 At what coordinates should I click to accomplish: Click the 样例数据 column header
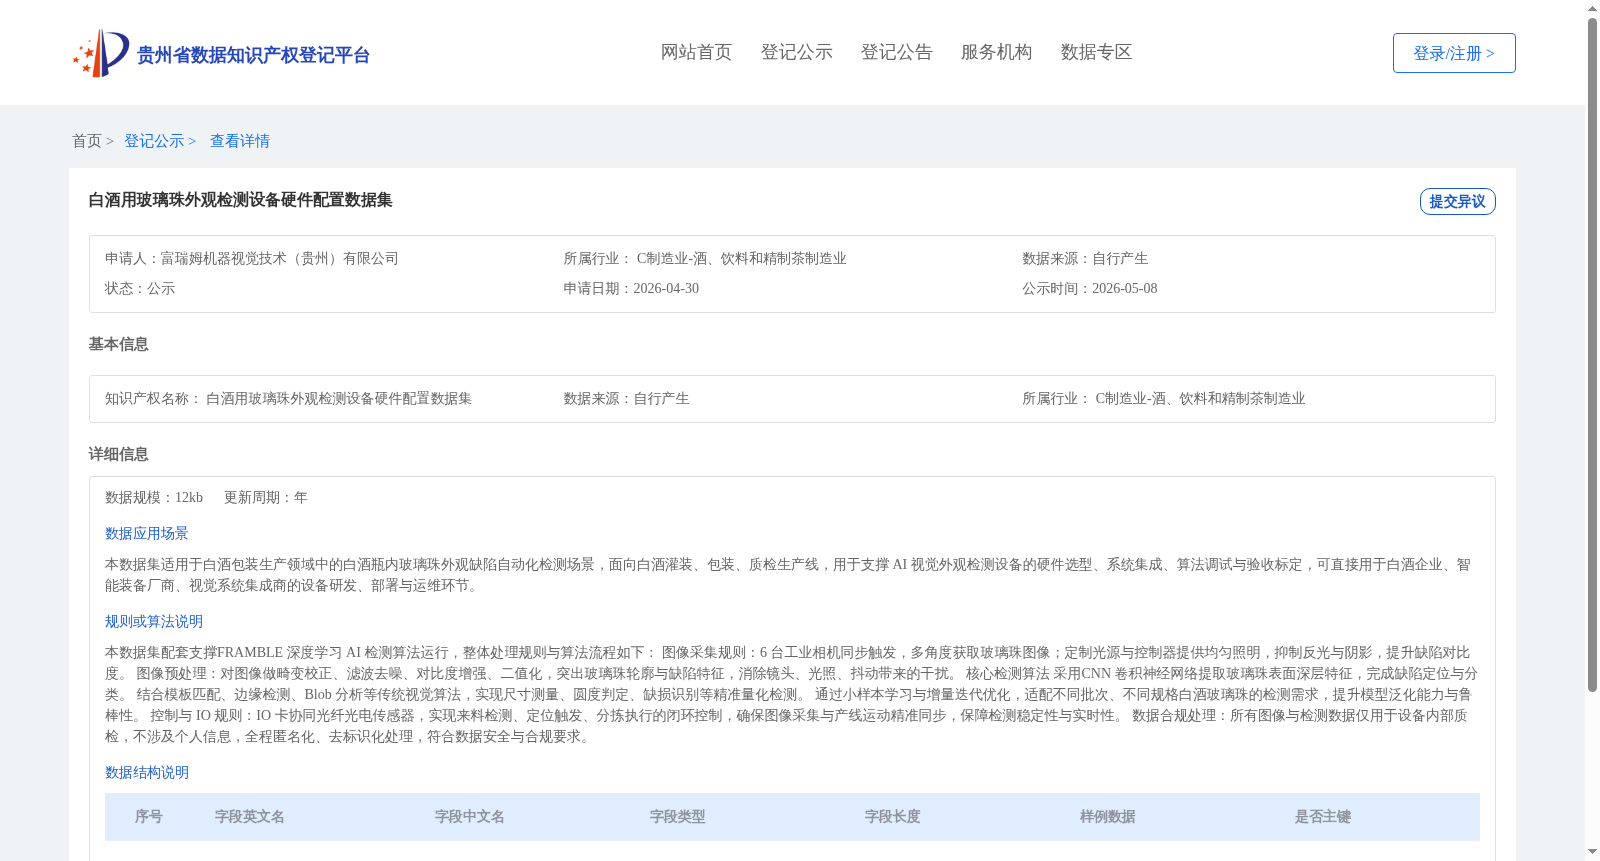pyautogui.click(x=1108, y=816)
